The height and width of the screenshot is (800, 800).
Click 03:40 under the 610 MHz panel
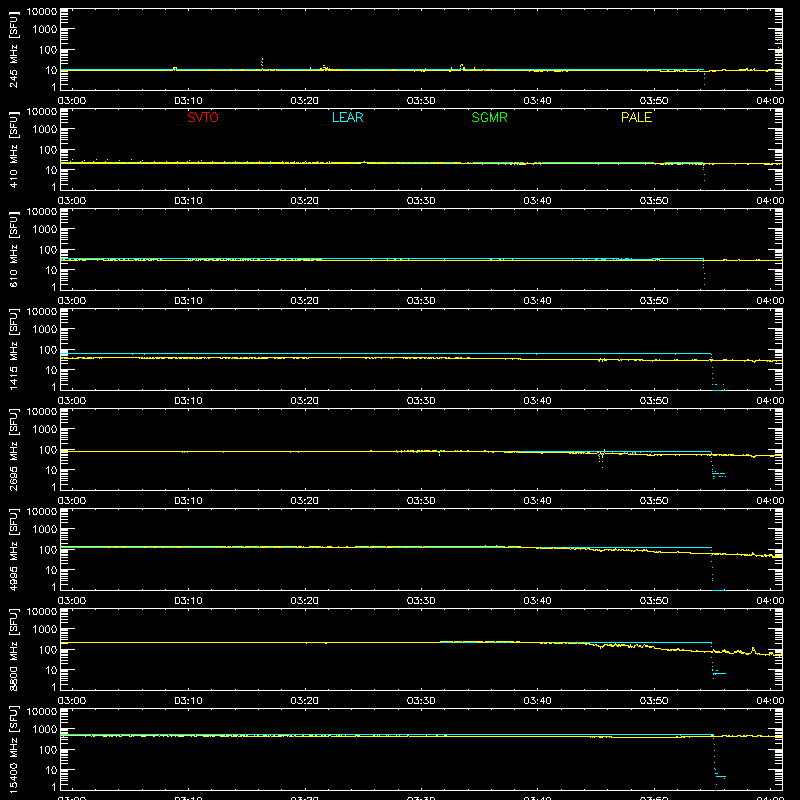[537, 301]
